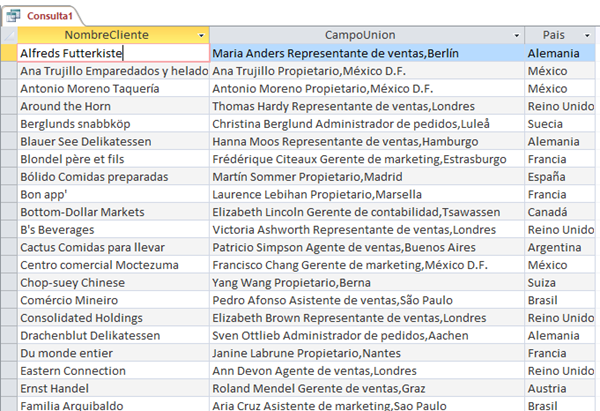Open the NombreCliente column filter dropdown
600x411 pixels.
point(201,36)
